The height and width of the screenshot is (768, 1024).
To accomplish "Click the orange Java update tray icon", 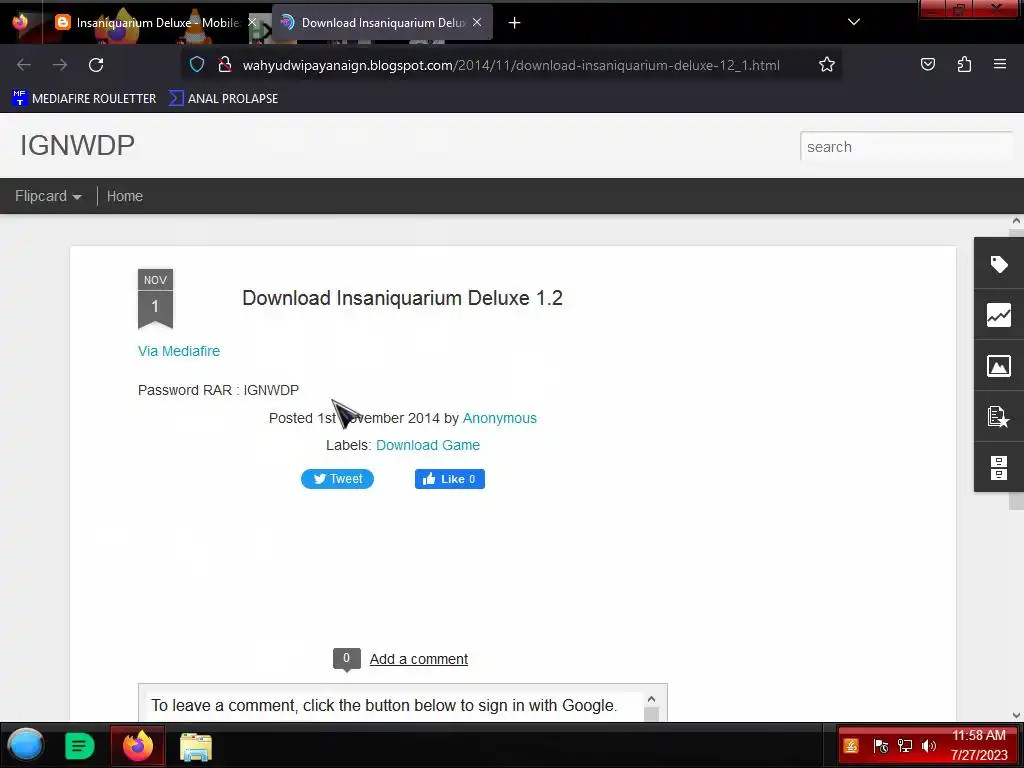I will point(851,745).
